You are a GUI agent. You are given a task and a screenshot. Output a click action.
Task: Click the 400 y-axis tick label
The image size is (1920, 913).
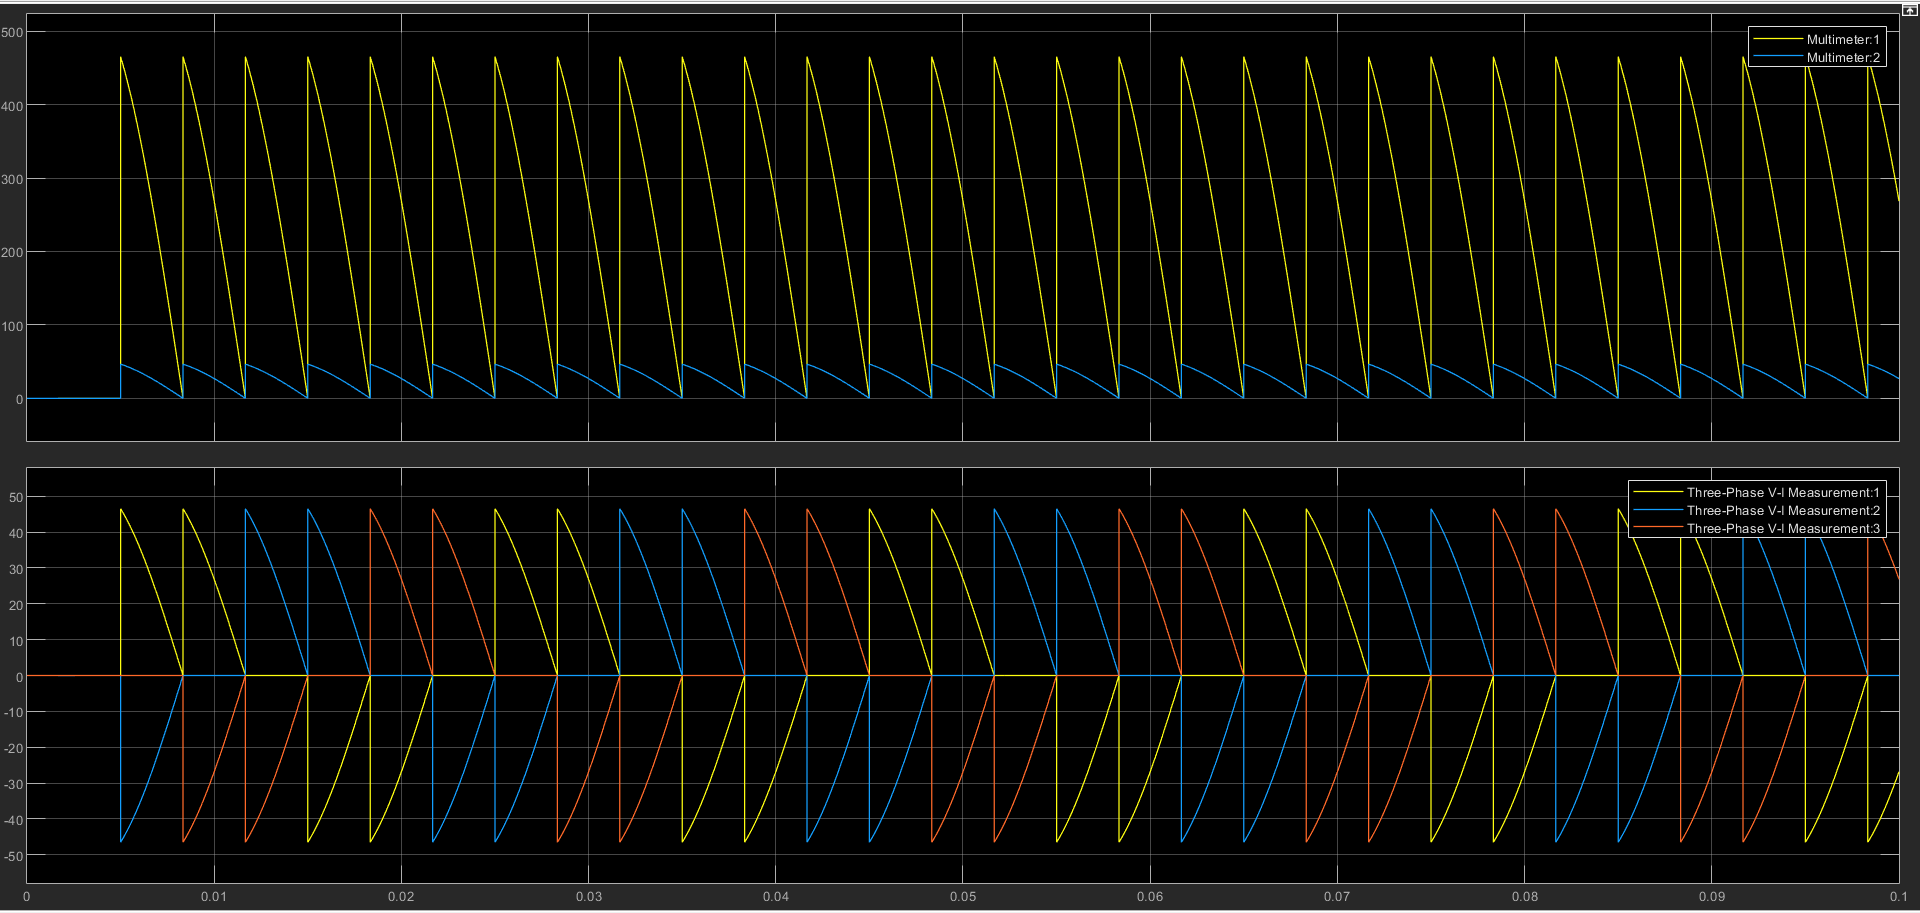(x=12, y=106)
